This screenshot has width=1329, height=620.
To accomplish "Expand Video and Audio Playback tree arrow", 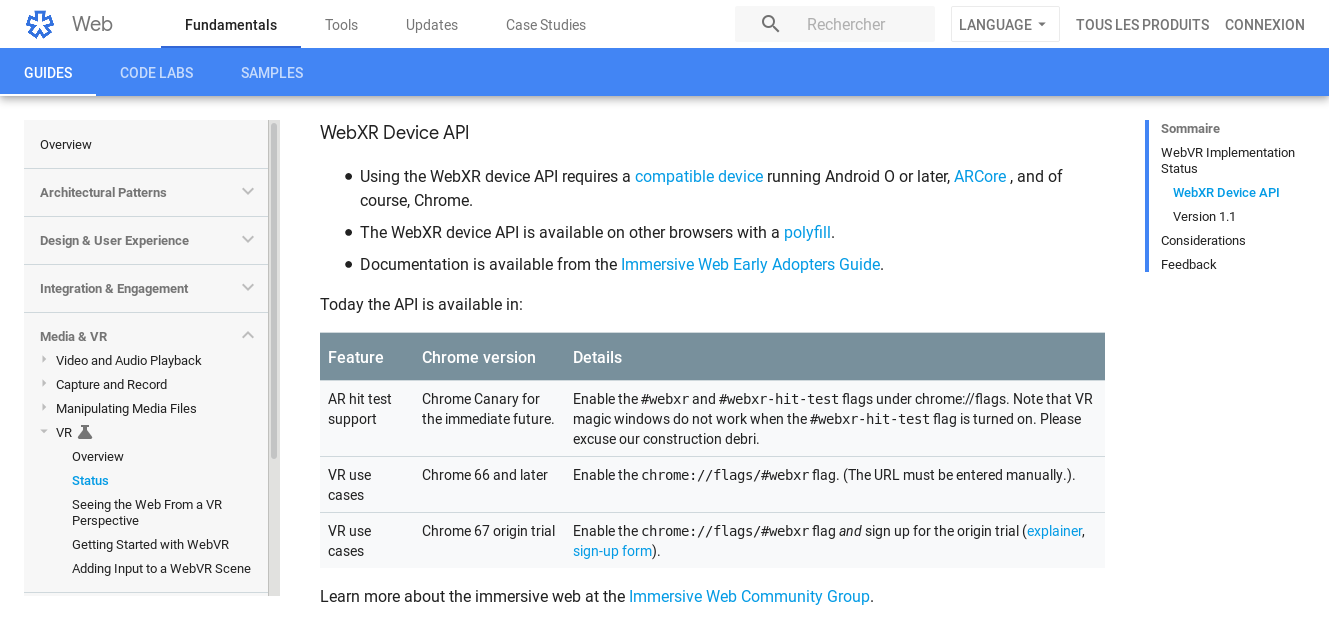I will click(44, 360).
